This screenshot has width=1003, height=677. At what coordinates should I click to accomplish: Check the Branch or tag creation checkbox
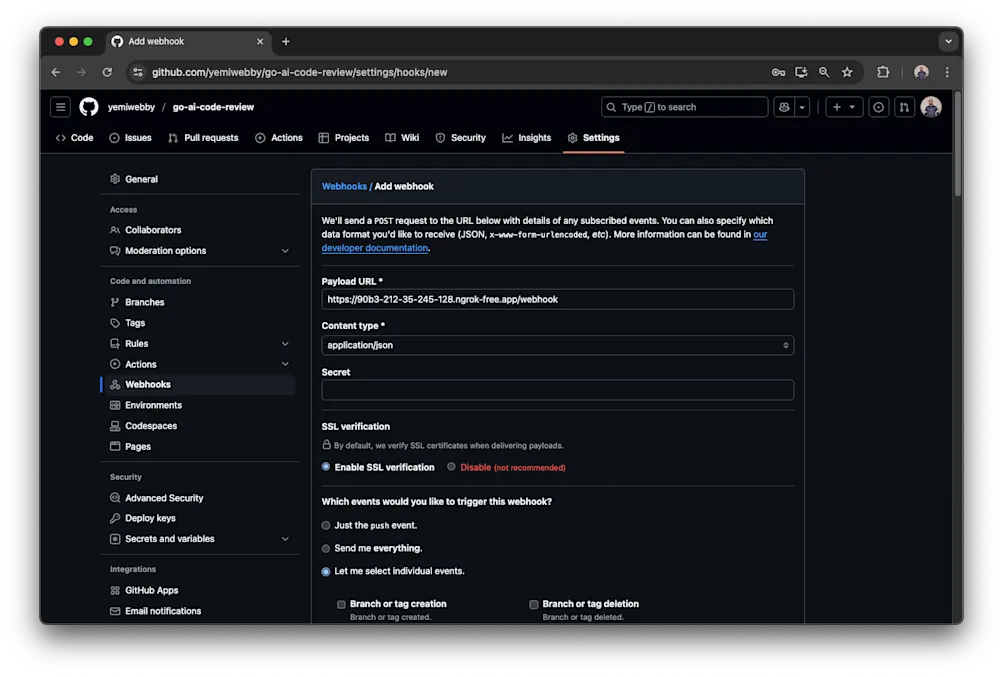point(340,604)
